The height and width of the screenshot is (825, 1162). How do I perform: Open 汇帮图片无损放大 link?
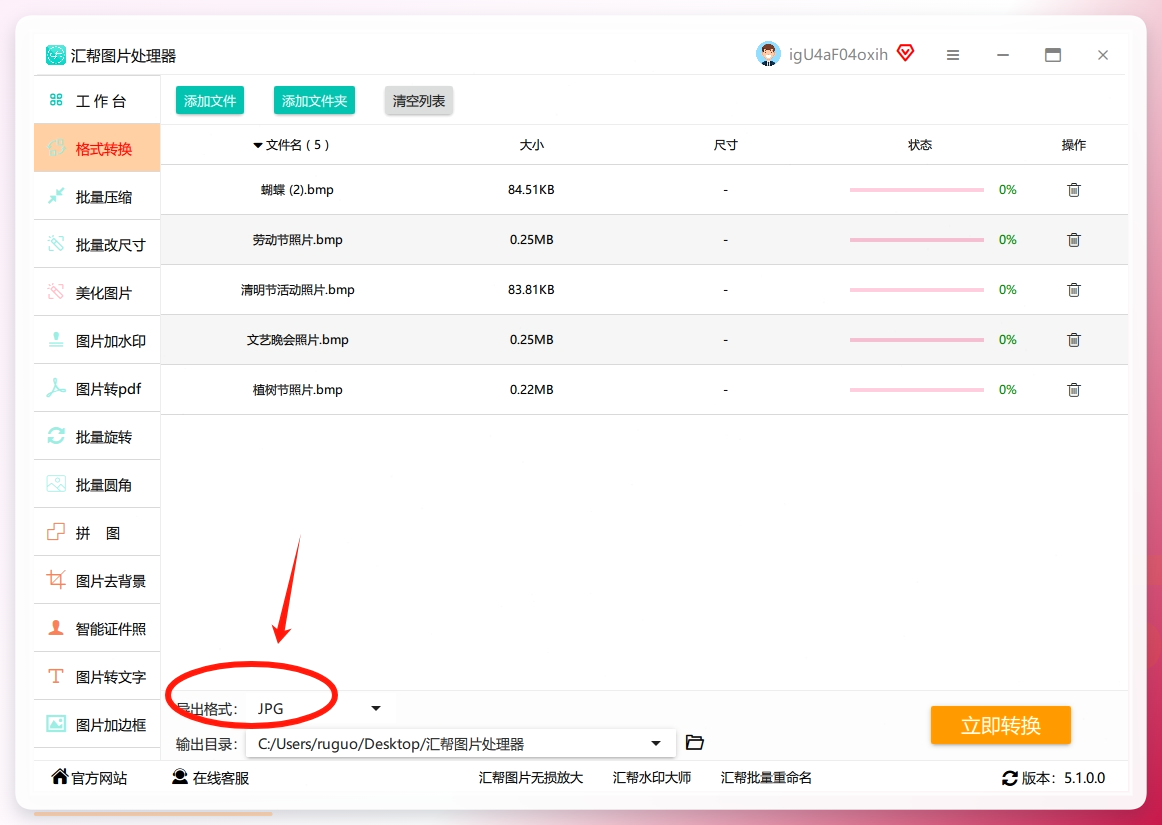tap(531, 778)
